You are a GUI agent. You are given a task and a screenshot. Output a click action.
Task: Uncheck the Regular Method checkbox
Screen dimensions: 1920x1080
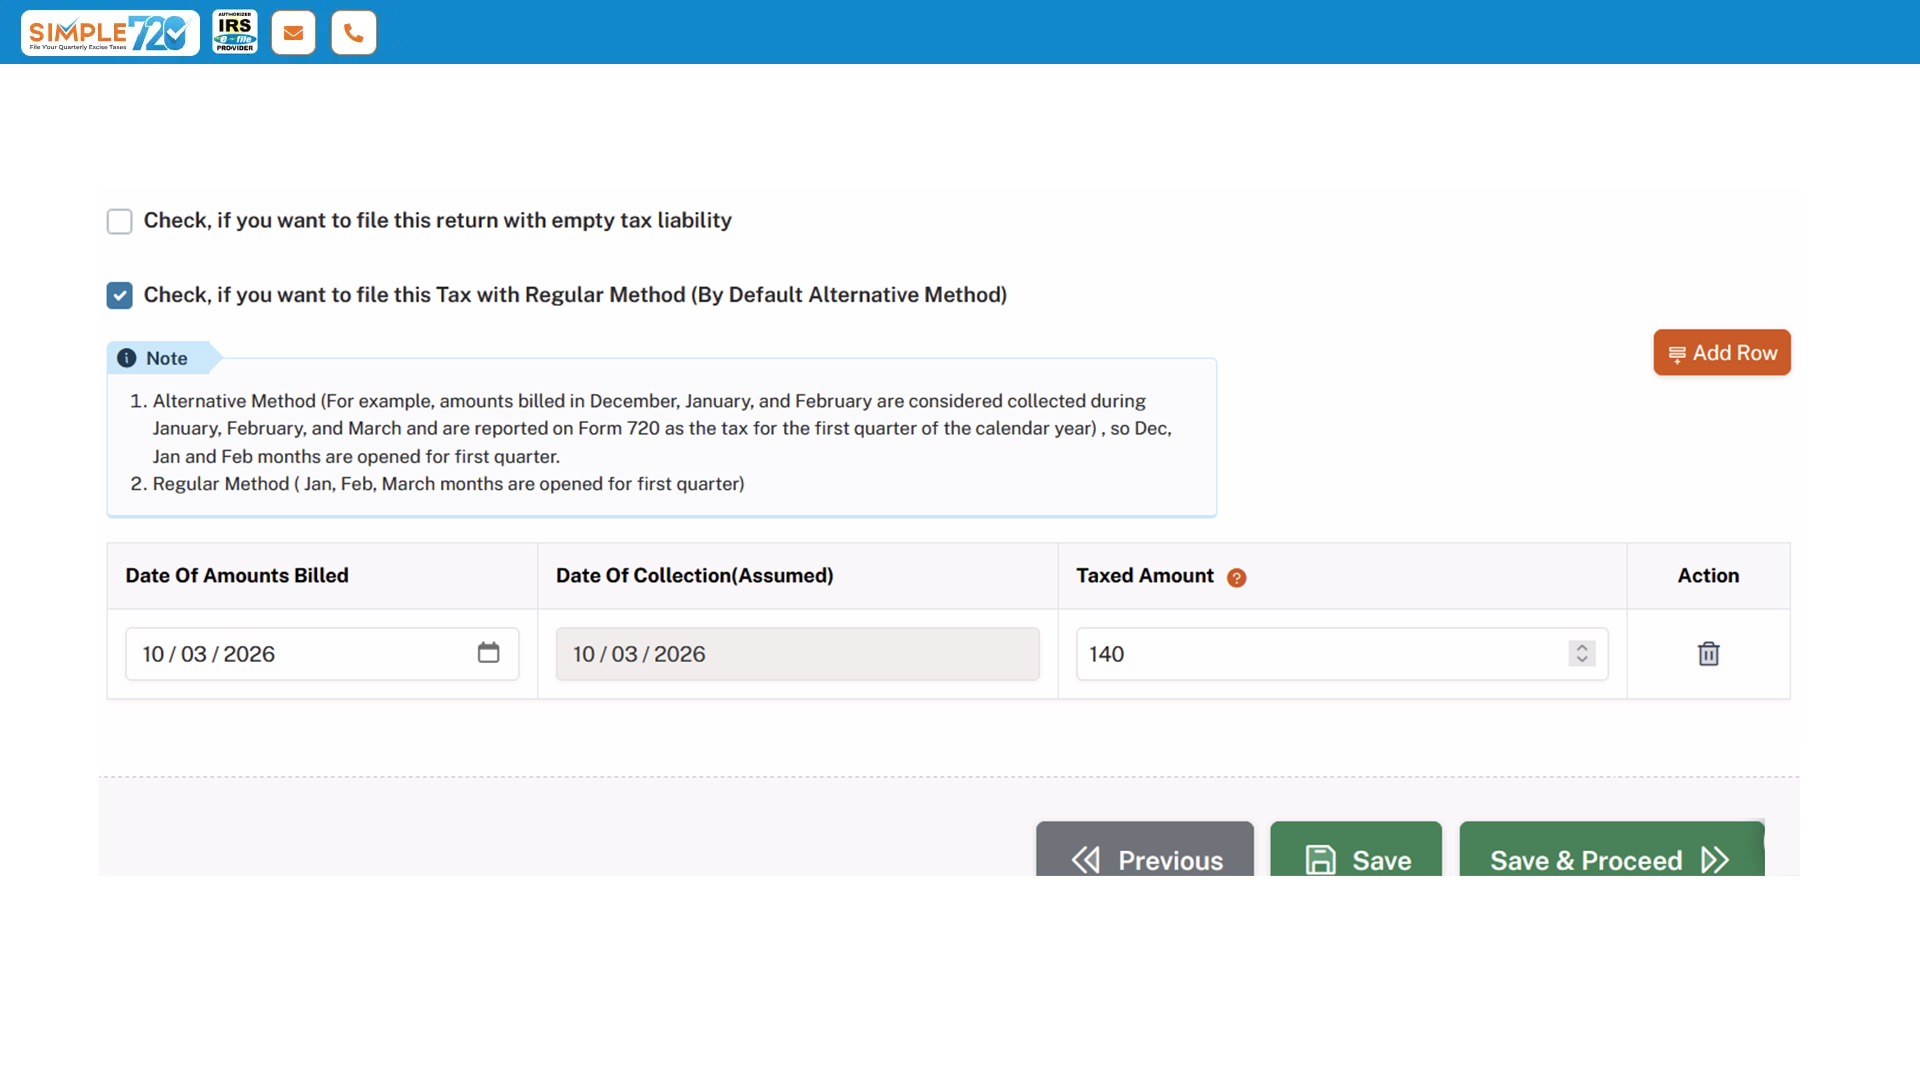[x=120, y=295]
